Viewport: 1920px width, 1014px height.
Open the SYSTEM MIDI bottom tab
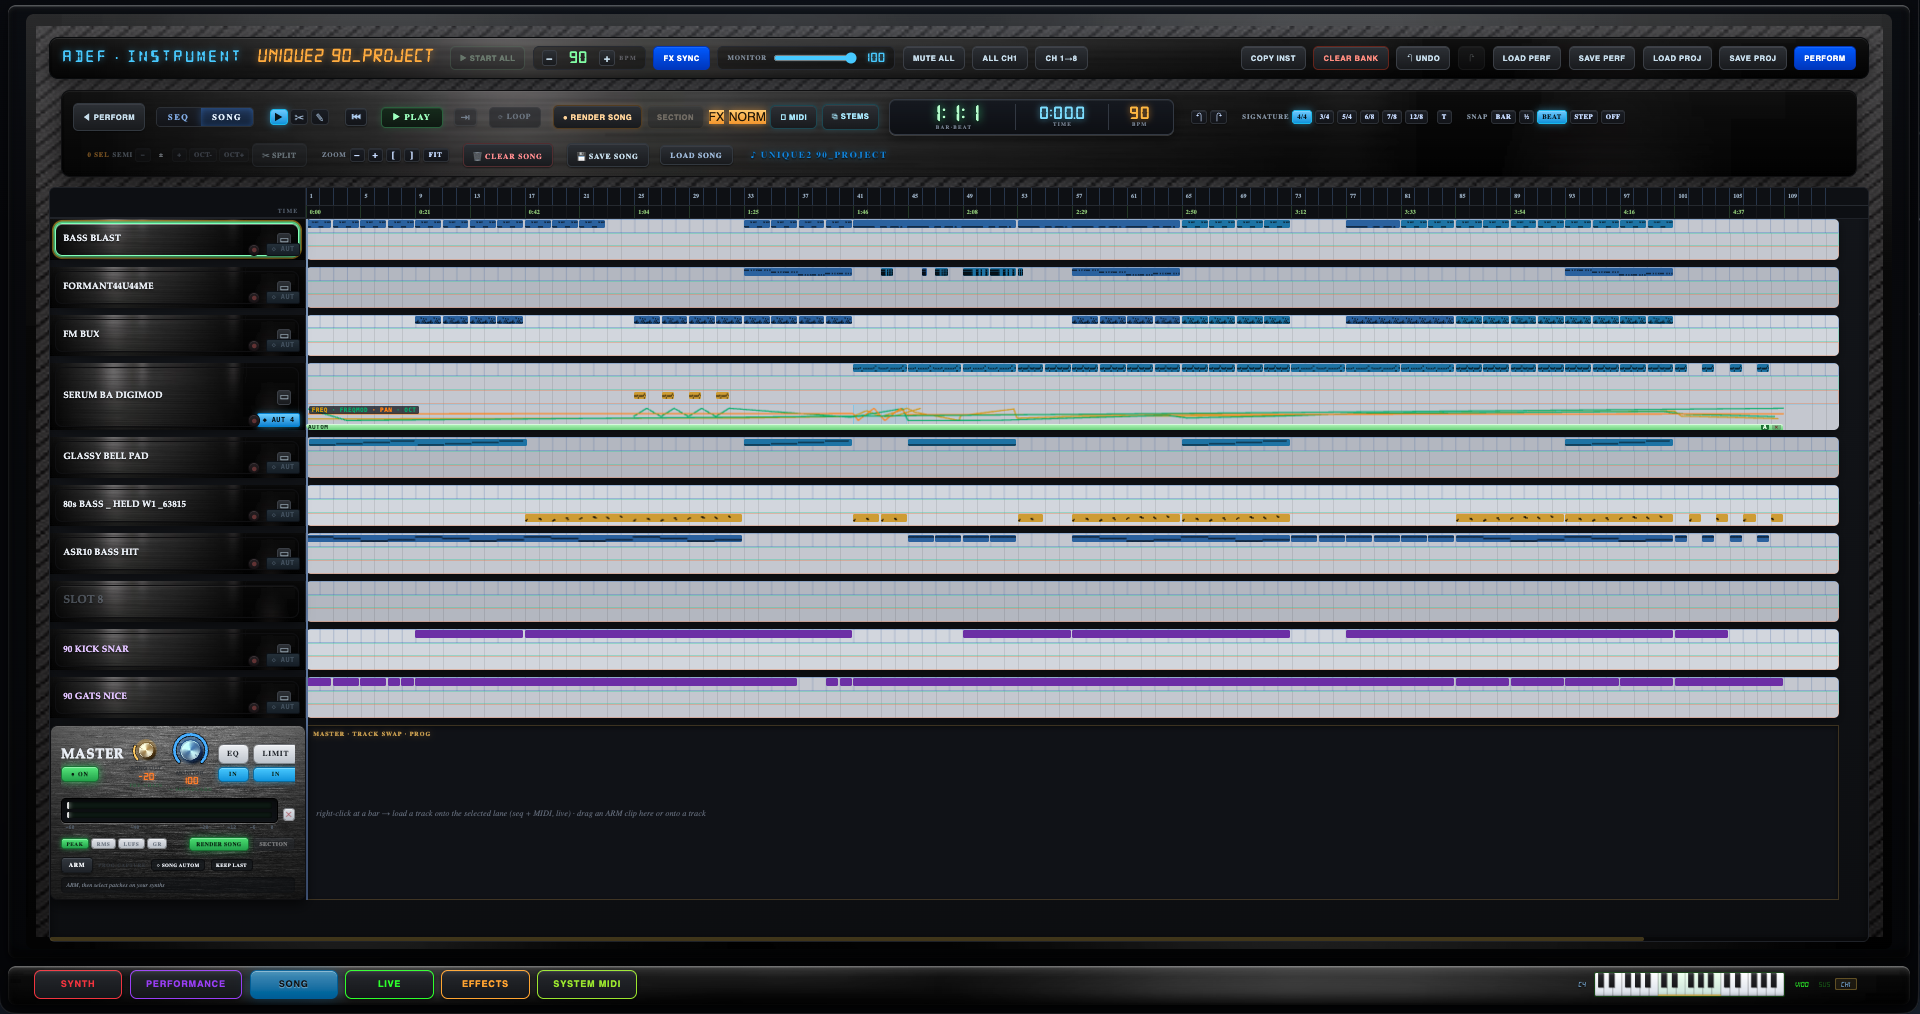(587, 984)
